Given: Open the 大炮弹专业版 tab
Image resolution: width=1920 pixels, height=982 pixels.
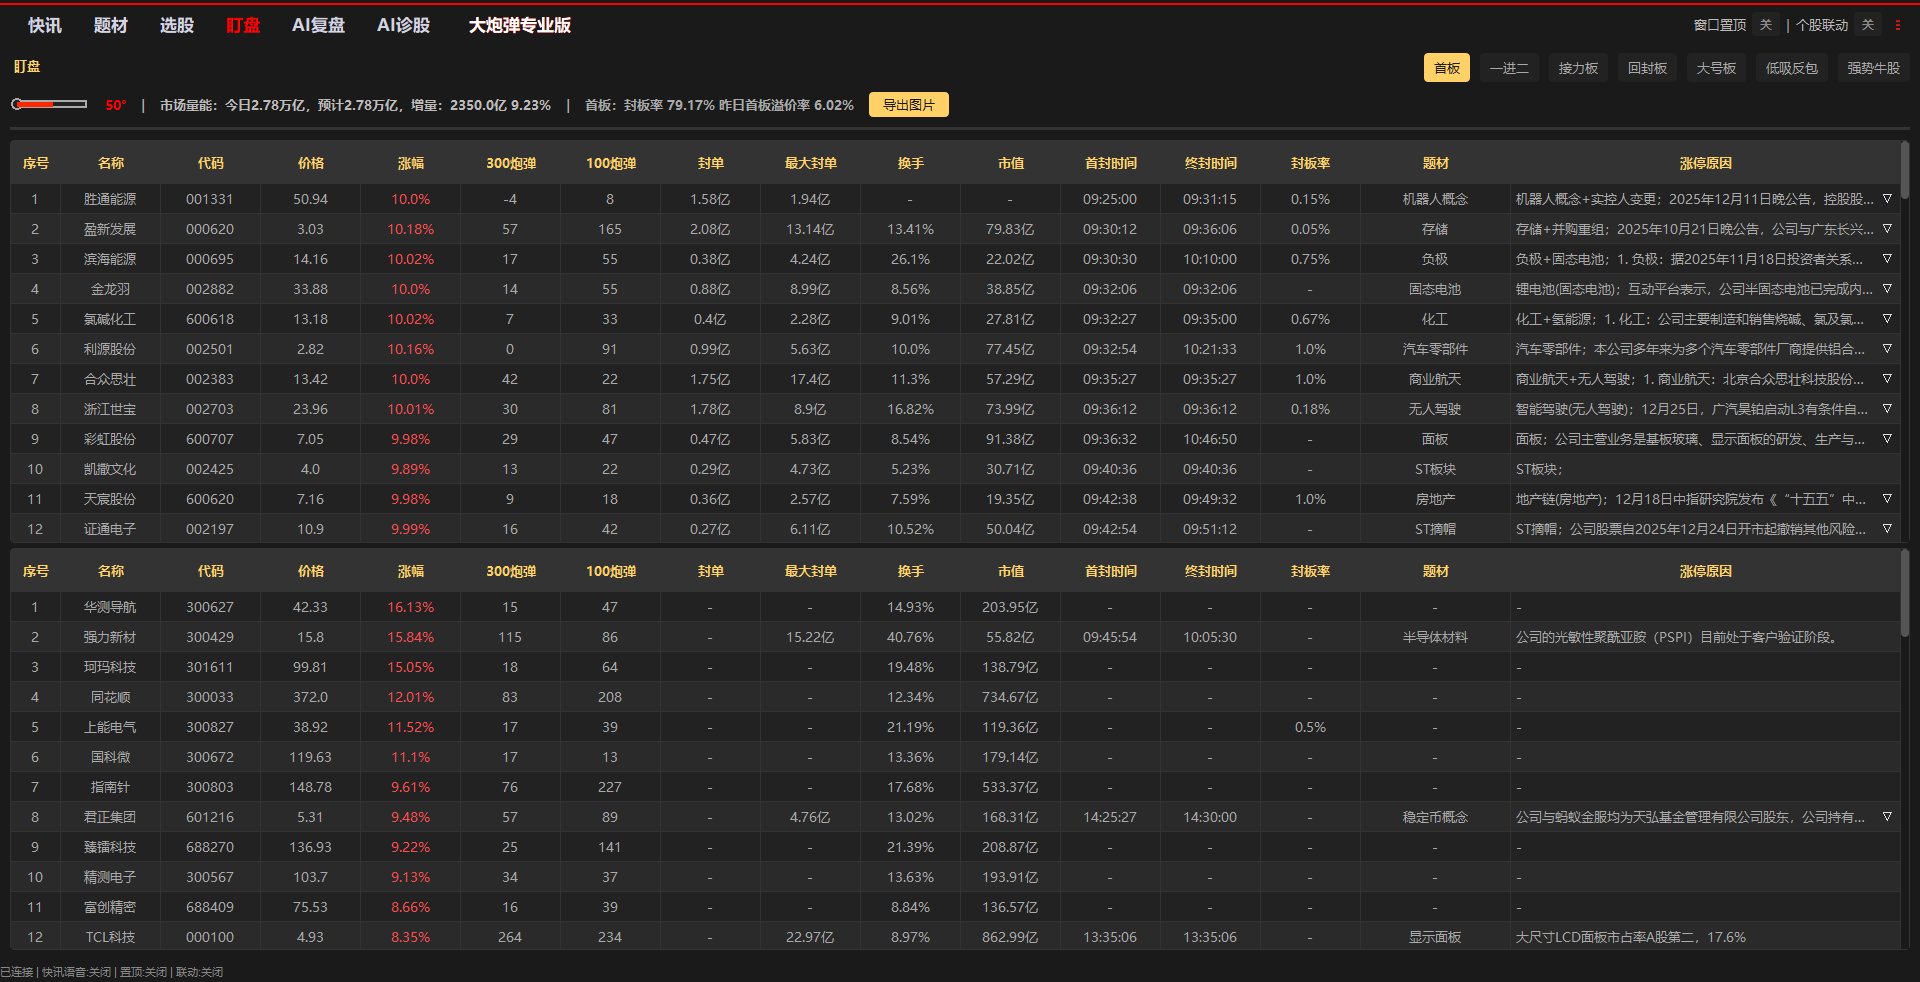Looking at the screenshot, I should click(519, 25).
